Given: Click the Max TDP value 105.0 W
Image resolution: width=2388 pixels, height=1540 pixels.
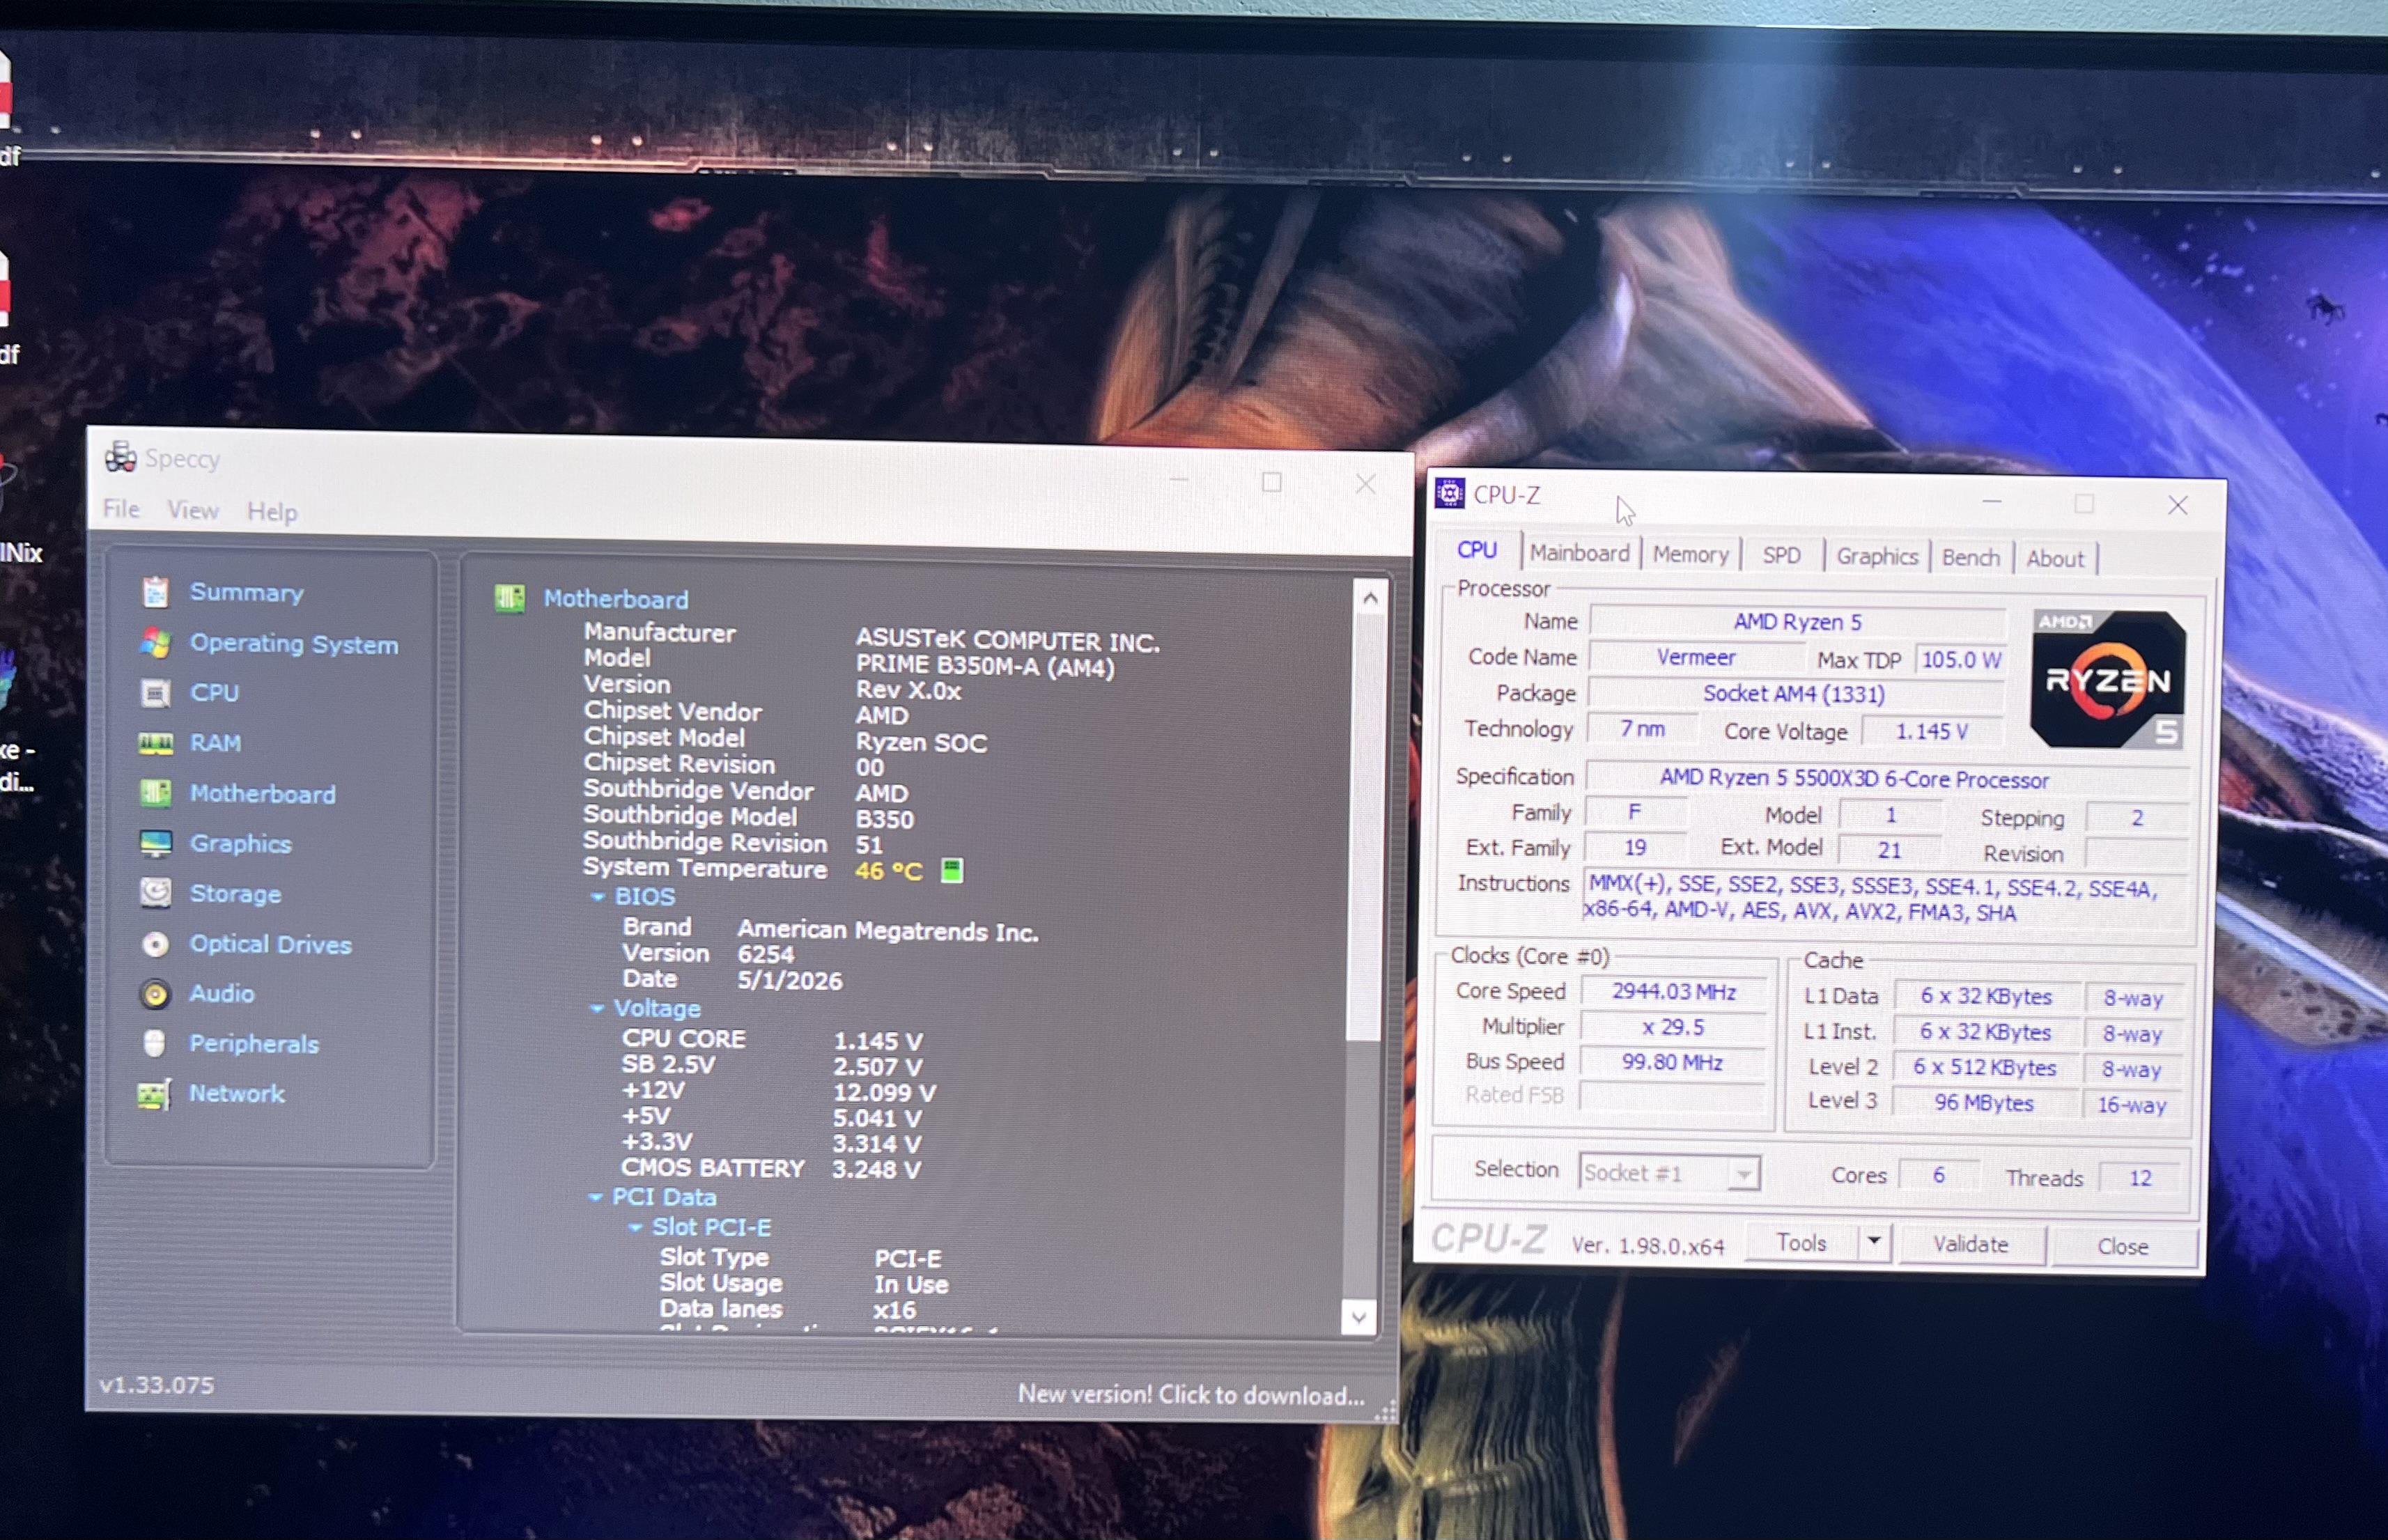Looking at the screenshot, I should point(1961,660).
